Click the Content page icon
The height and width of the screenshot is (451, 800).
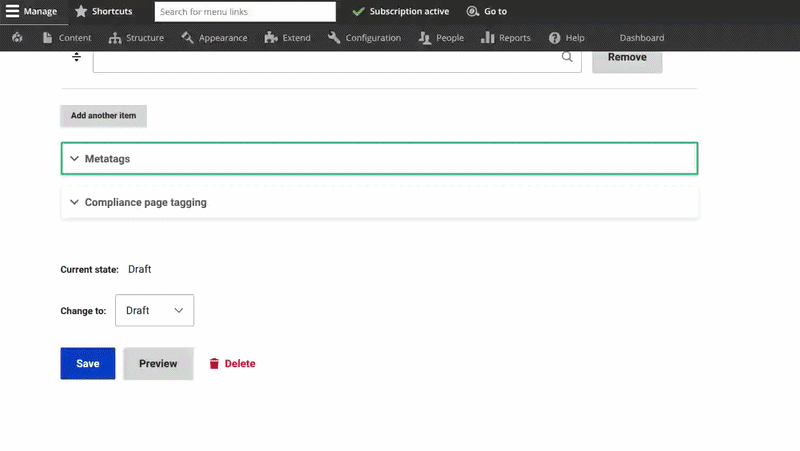pos(47,38)
